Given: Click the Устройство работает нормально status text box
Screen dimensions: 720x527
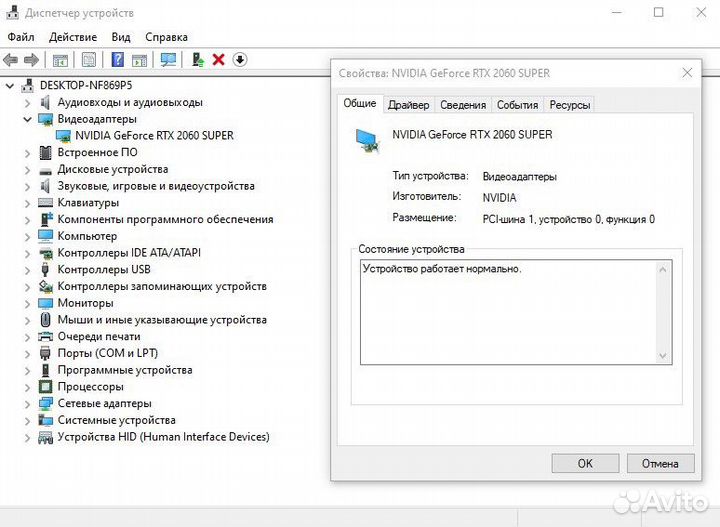Looking at the screenshot, I should coord(516,312).
